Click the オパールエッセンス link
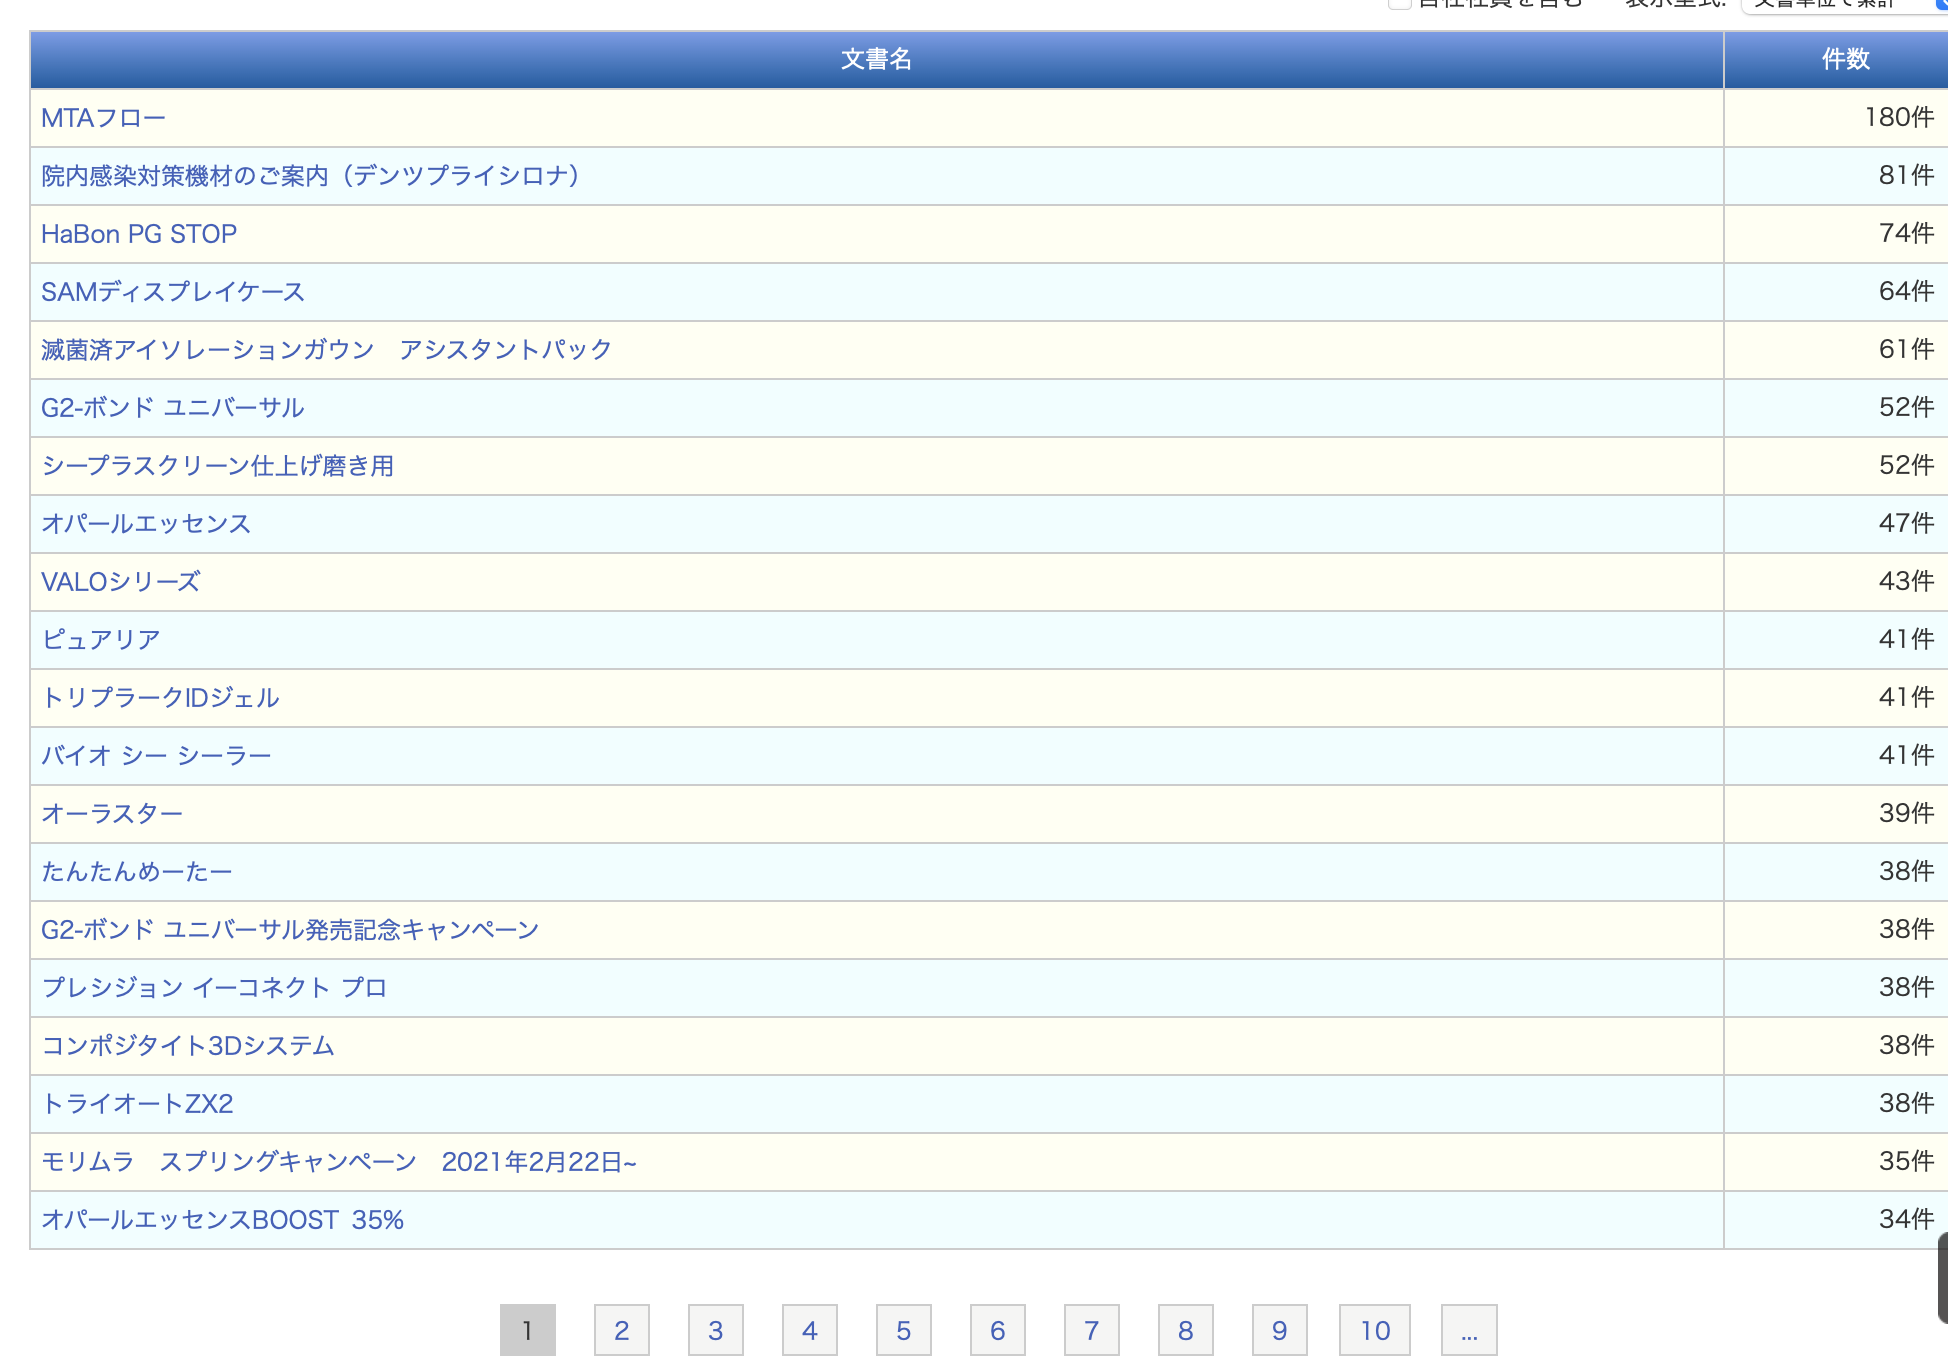 point(146,524)
